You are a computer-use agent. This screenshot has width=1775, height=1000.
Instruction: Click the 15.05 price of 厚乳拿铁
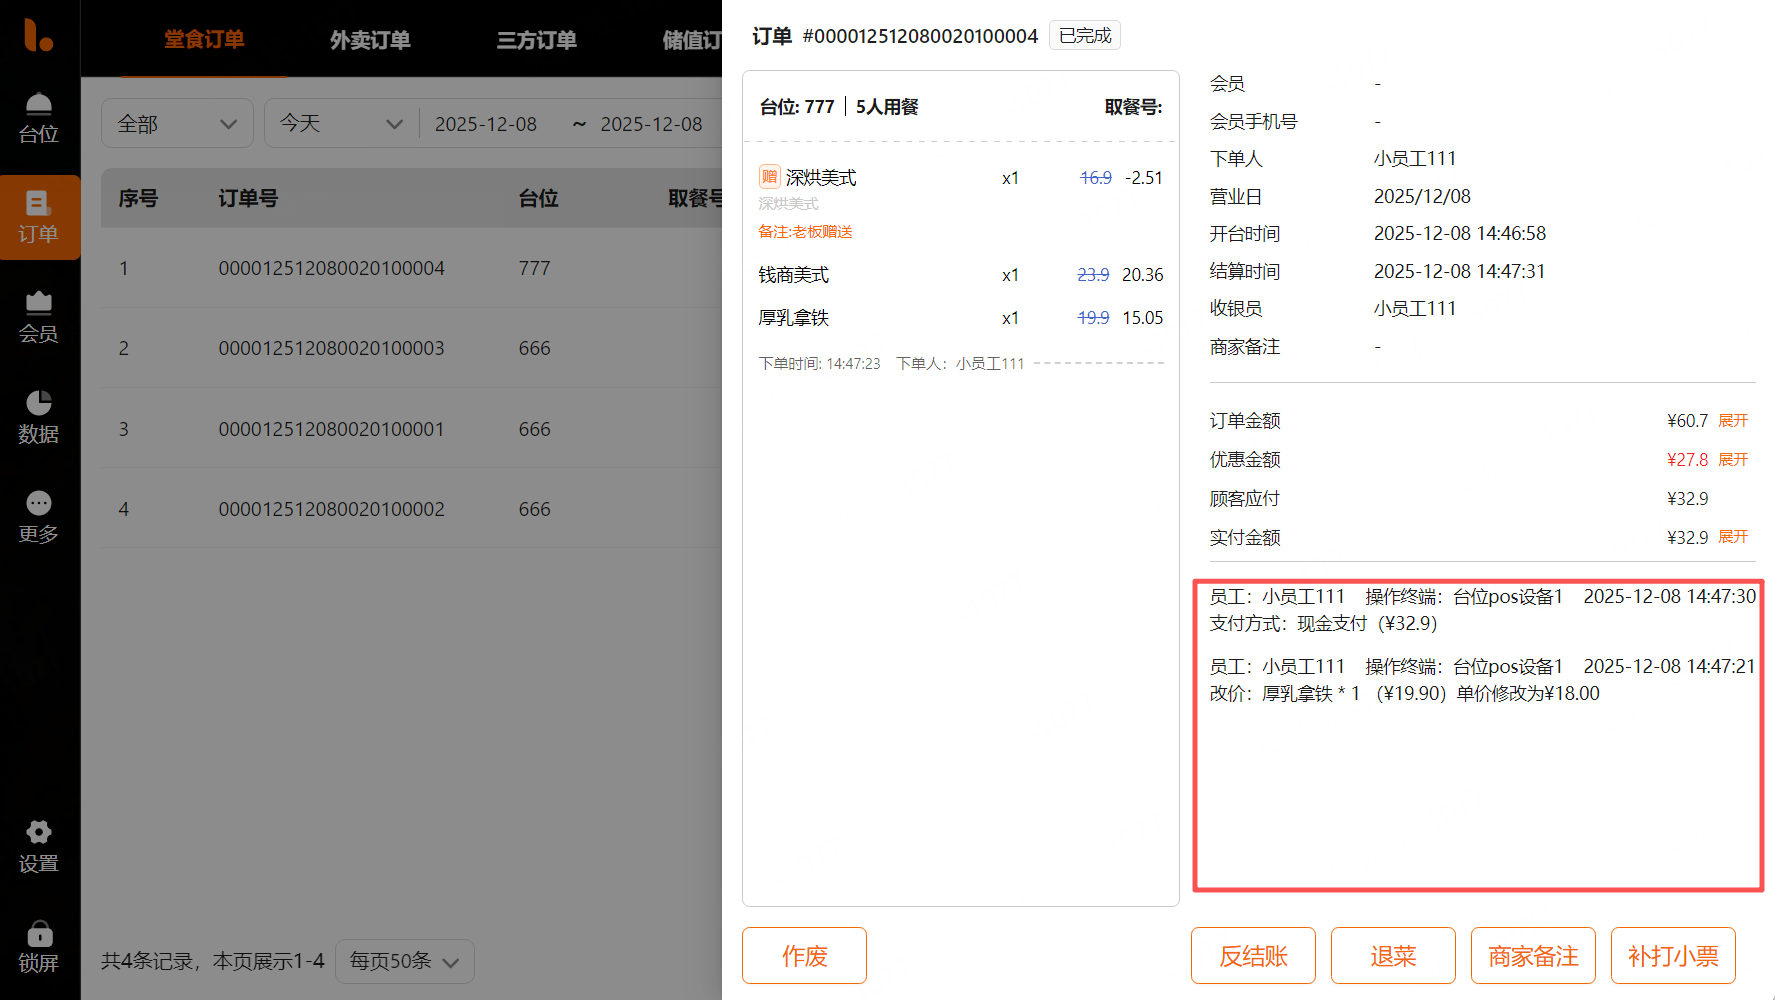point(1142,318)
